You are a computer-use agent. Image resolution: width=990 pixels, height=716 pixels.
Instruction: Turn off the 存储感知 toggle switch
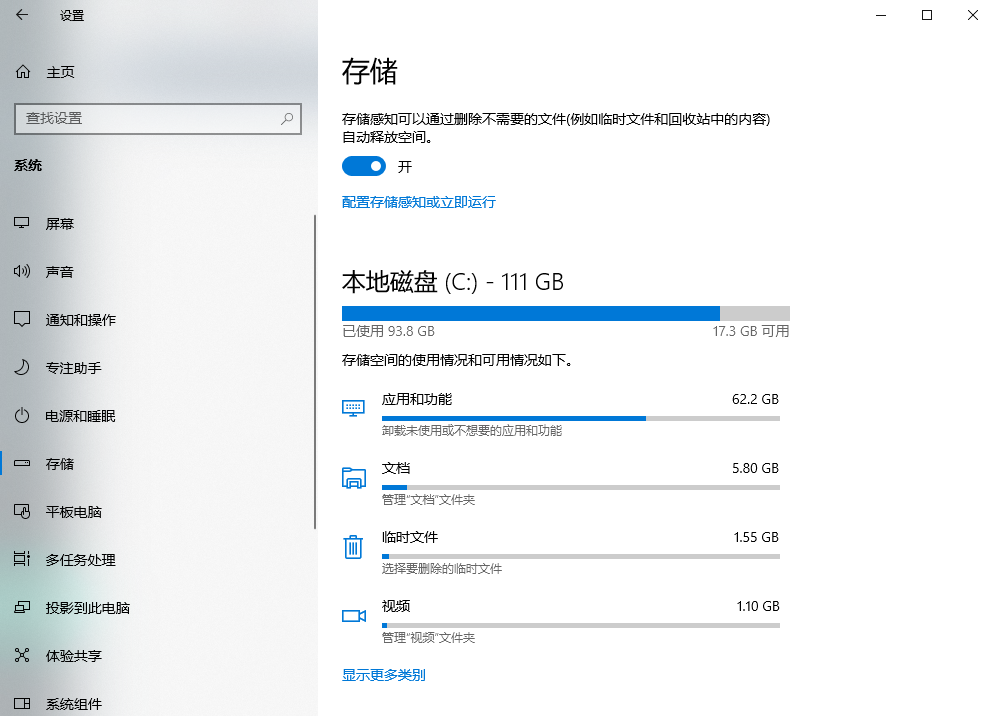click(x=364, y=166)
